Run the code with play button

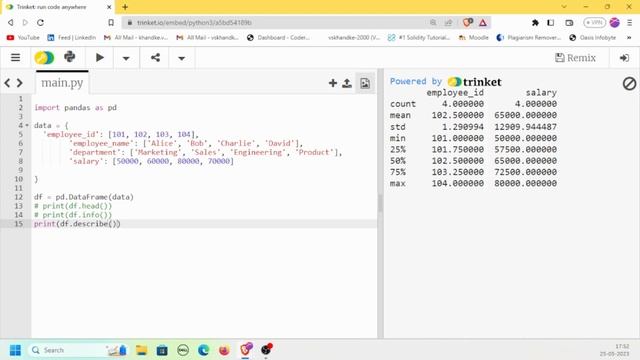point(100,58)
